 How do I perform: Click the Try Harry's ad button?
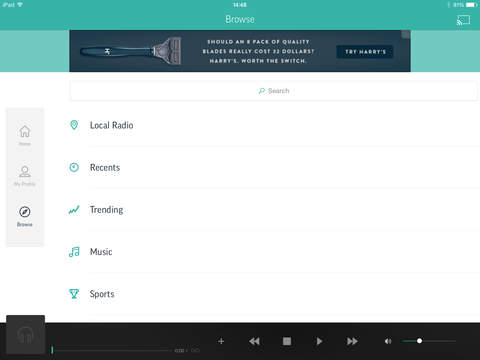(365, 52)
